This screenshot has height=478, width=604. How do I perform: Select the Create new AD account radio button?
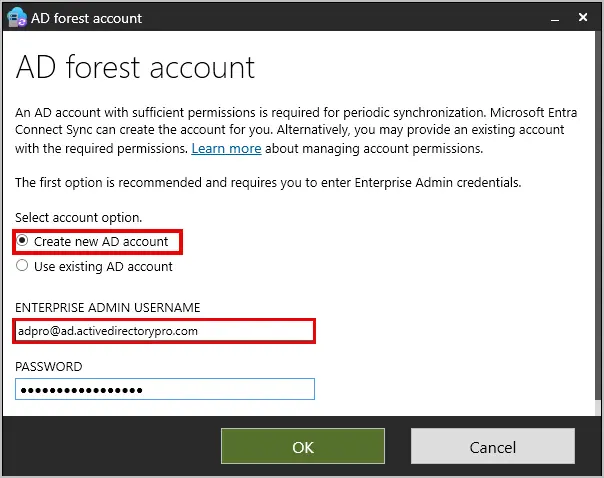[22, 241]
